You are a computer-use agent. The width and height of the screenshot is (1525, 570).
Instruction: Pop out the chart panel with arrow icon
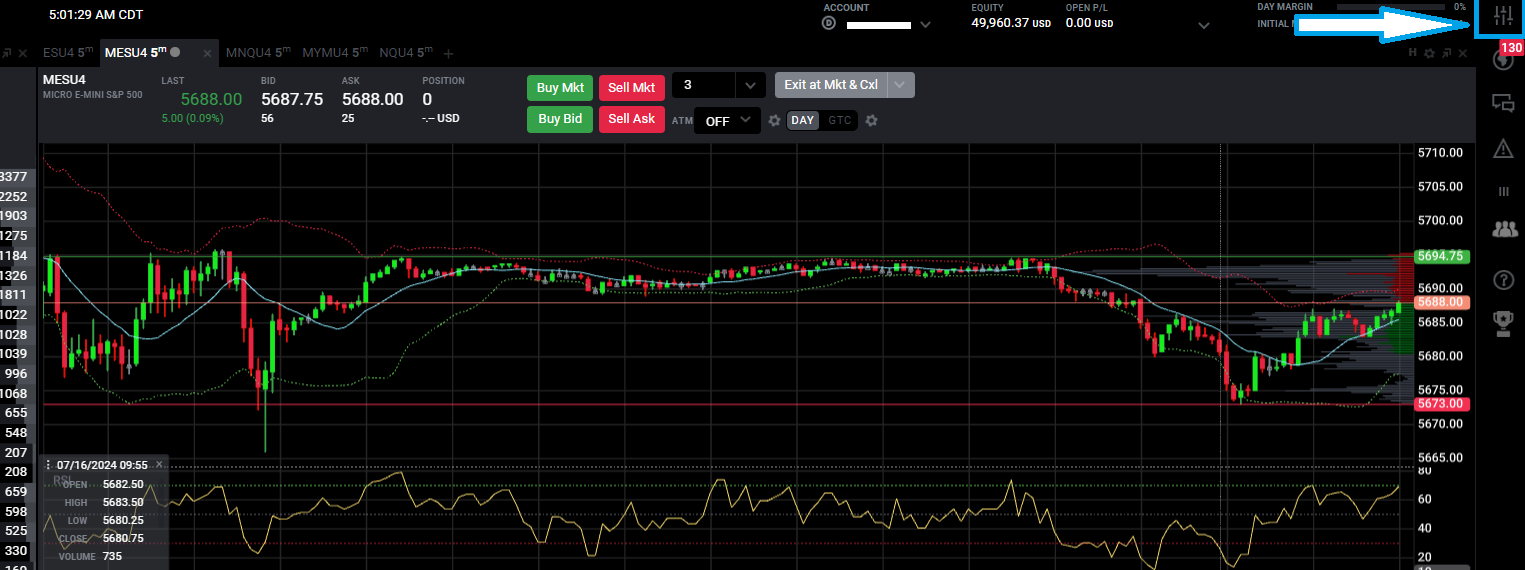click(x=1446, y=53)
